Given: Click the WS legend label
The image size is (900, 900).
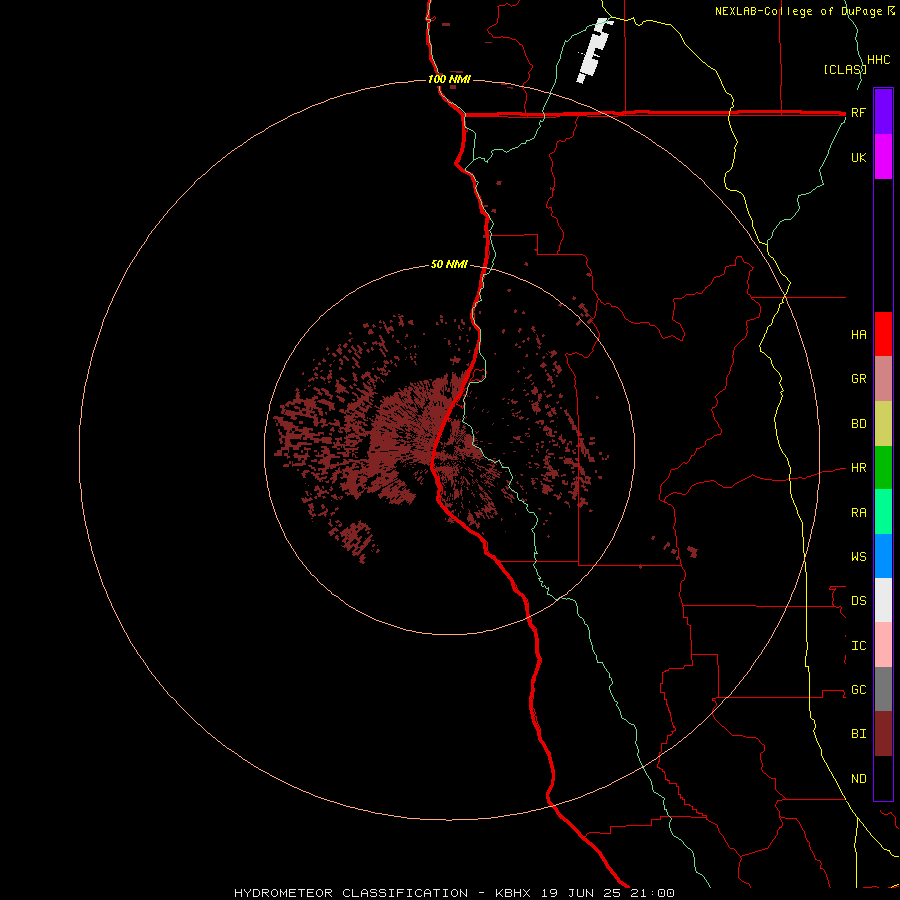Looking at the screenshot, I should coord(859,557).
